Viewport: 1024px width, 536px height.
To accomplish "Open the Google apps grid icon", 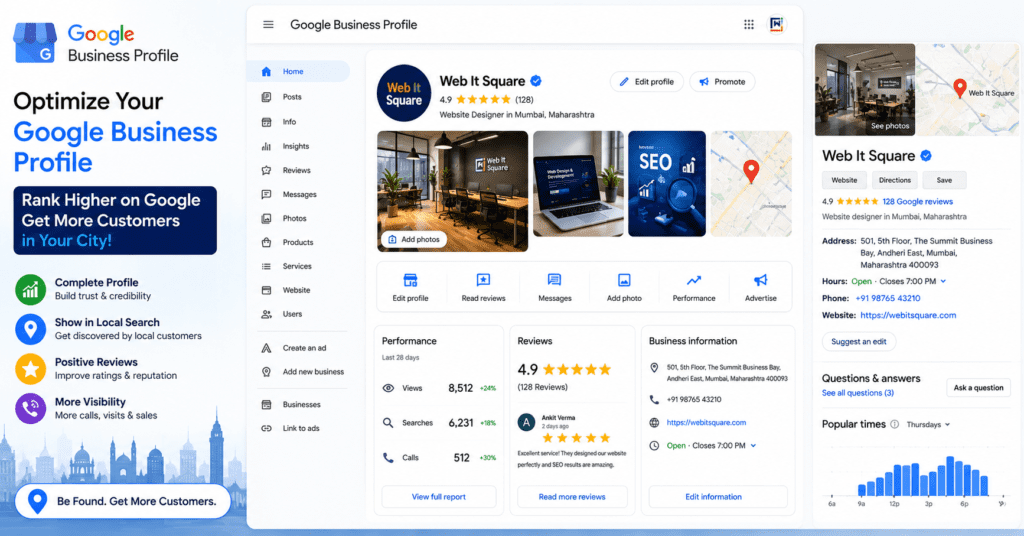I will (x=748, y=24).
